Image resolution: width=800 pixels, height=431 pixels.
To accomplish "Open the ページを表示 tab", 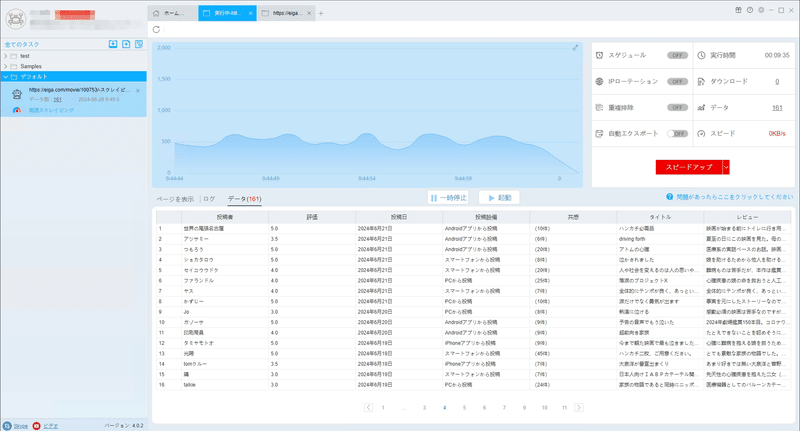I will pos(175,199).
